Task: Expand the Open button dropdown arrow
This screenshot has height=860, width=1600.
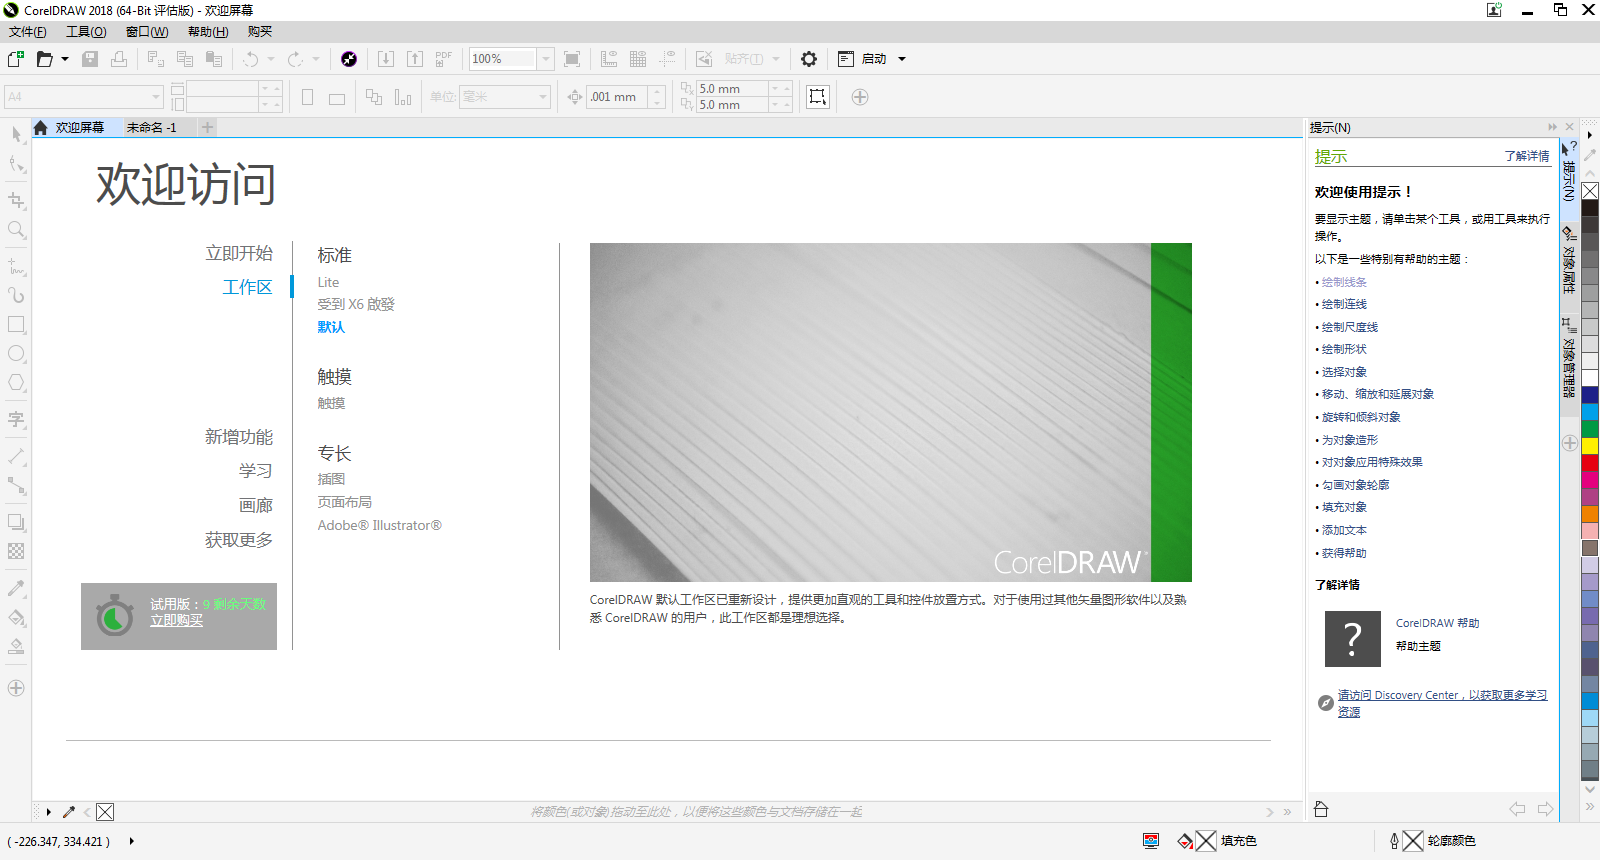Action: coord(65,59)
